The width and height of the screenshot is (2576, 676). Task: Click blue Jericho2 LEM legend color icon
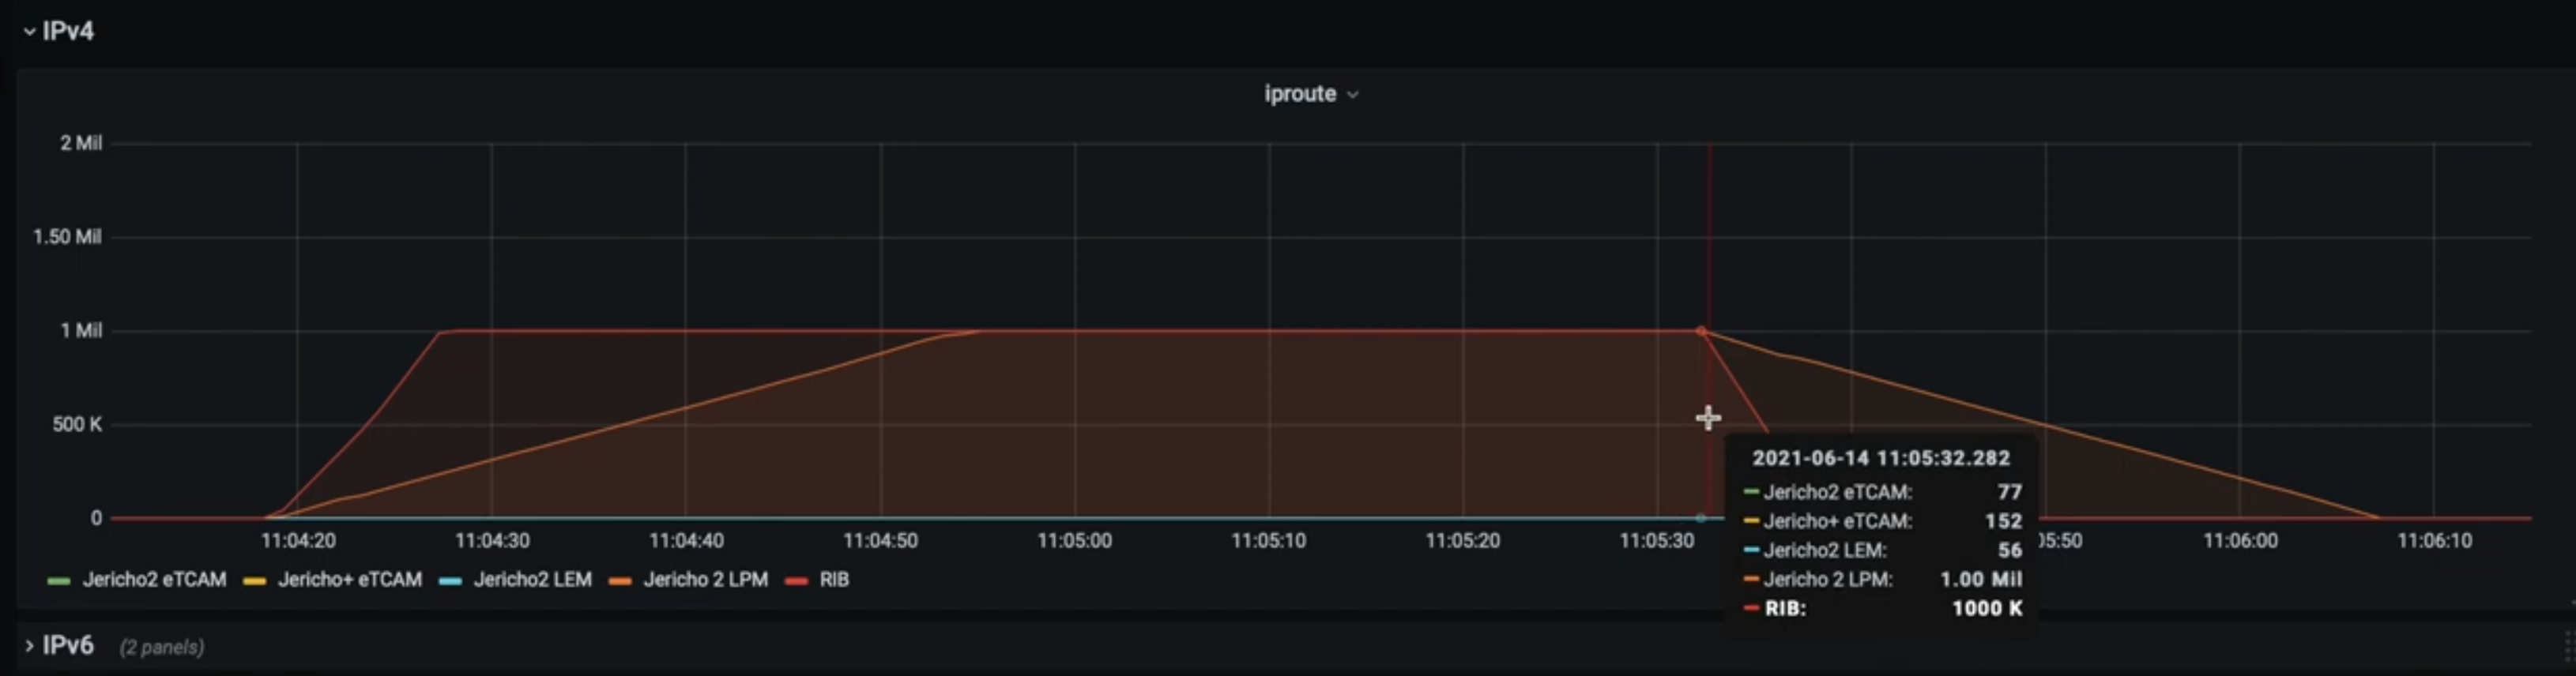(x=450, y=581)
